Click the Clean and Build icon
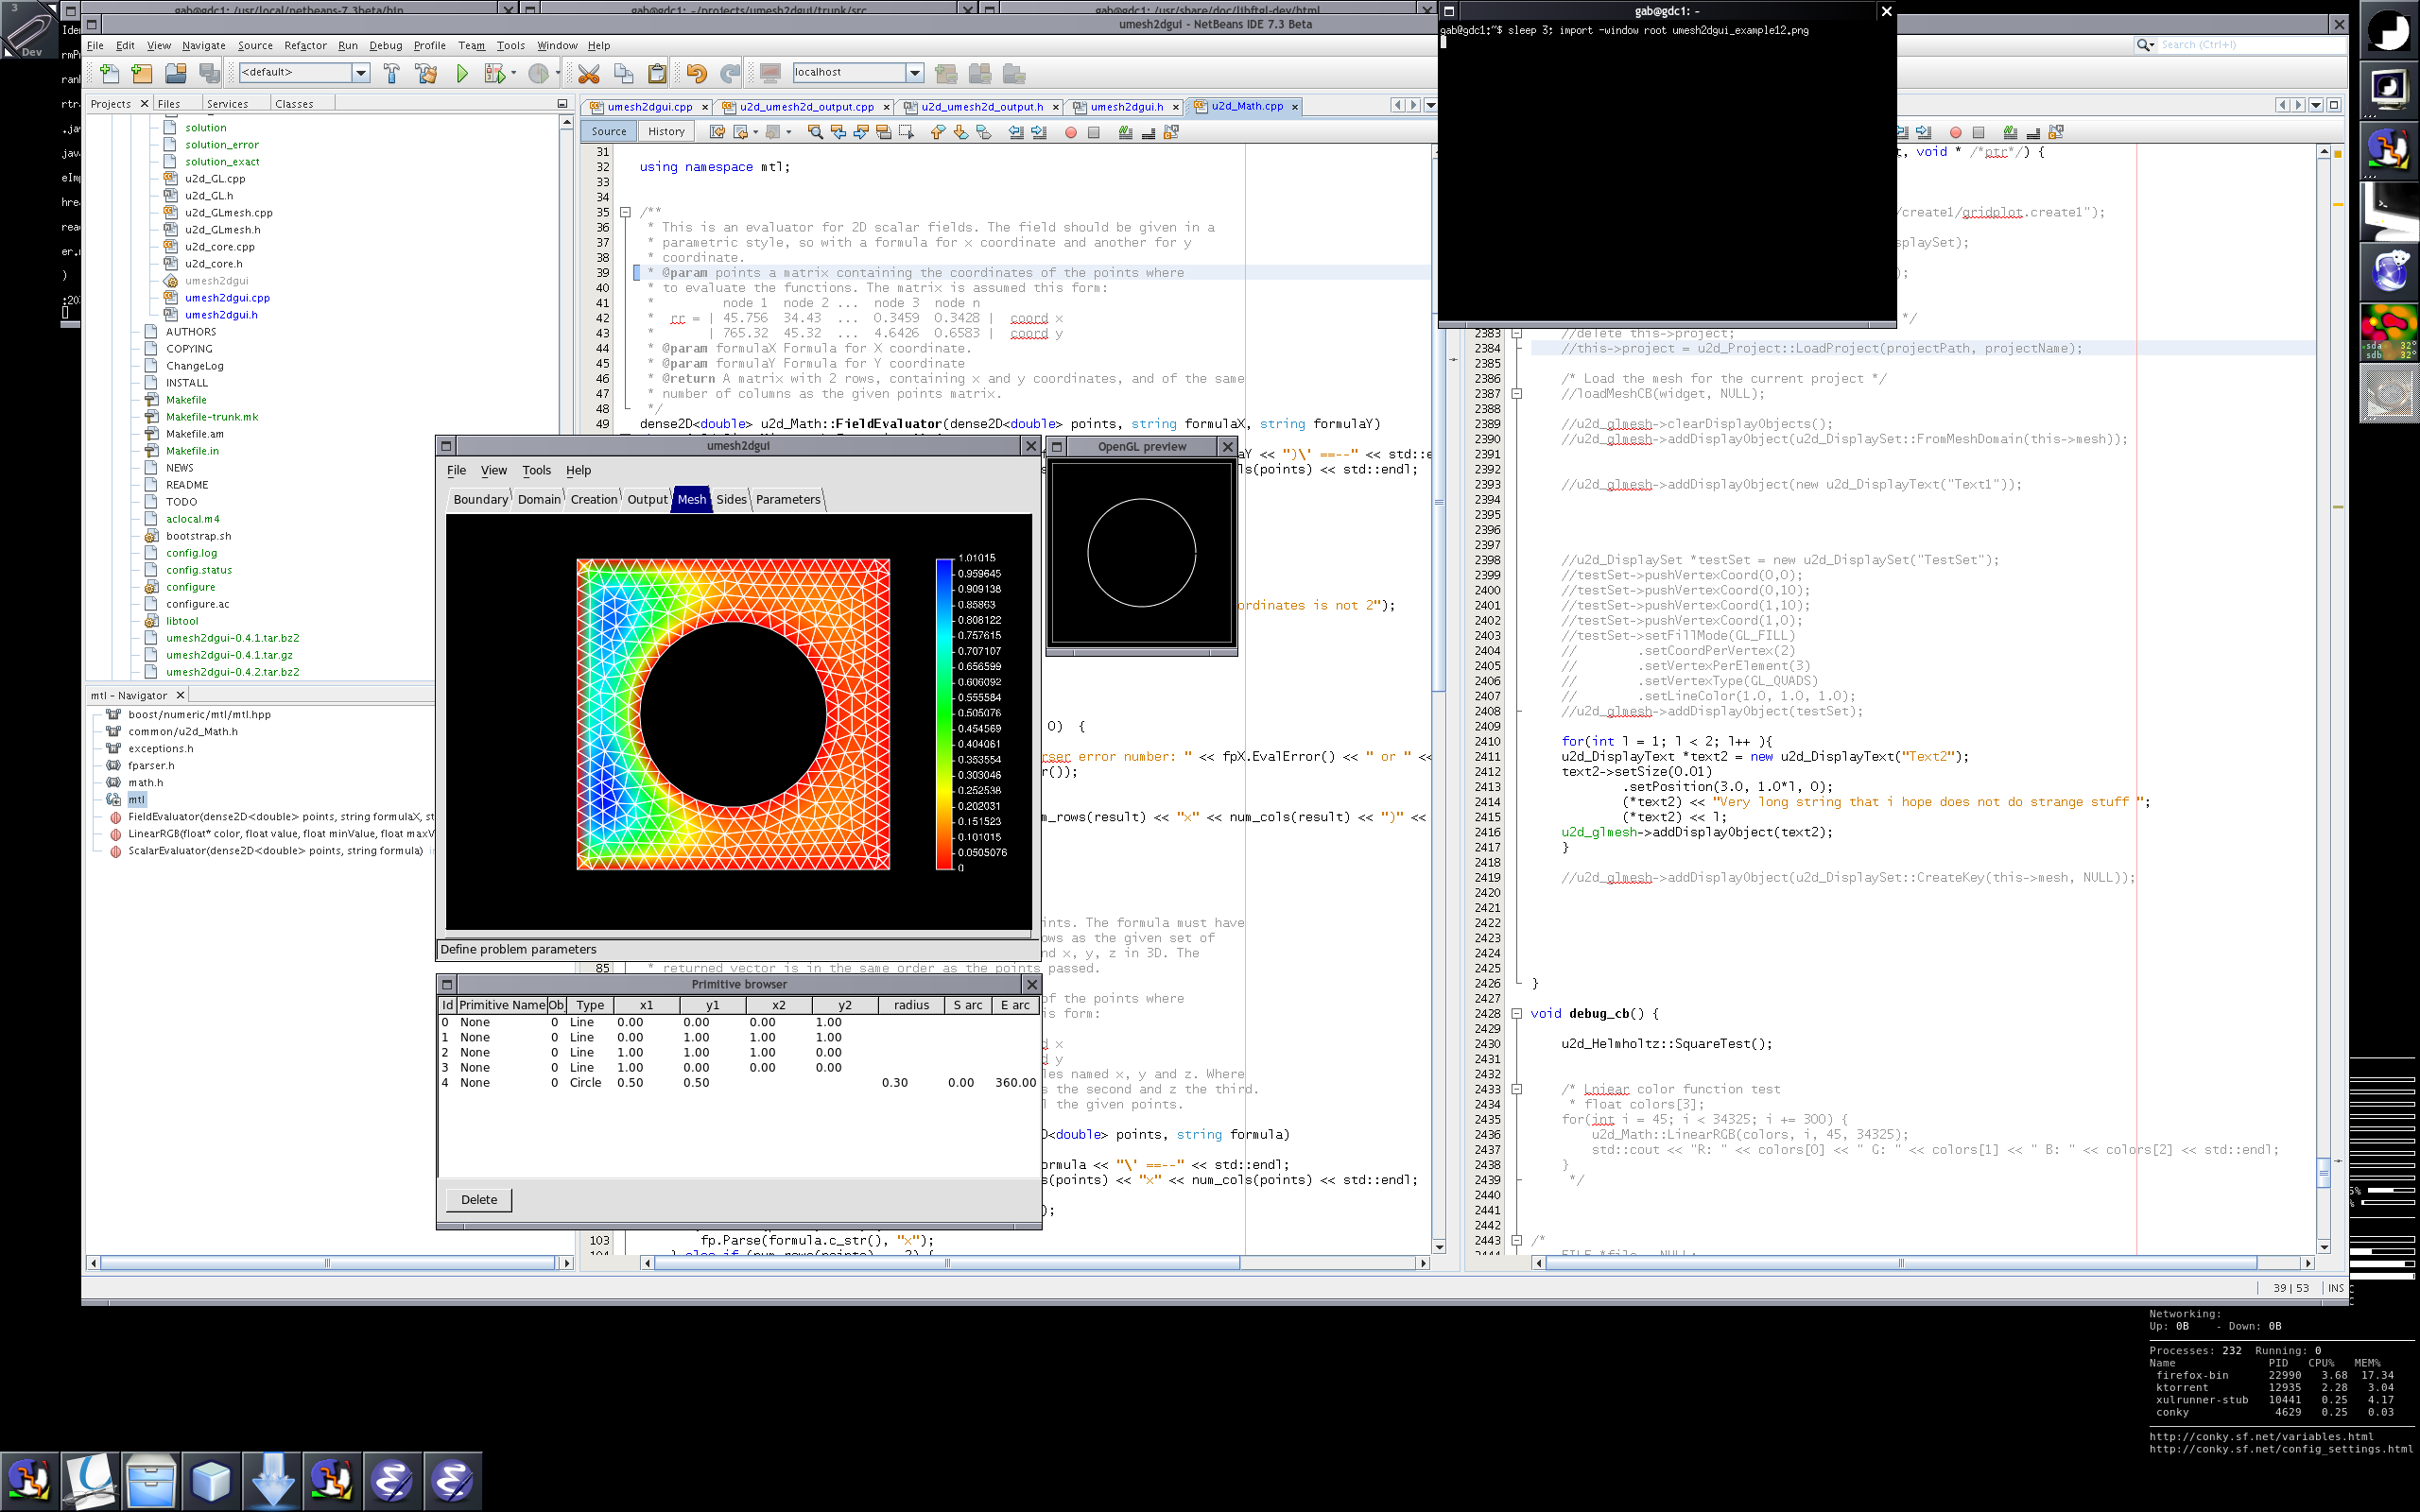 click(x=426, y=73)
